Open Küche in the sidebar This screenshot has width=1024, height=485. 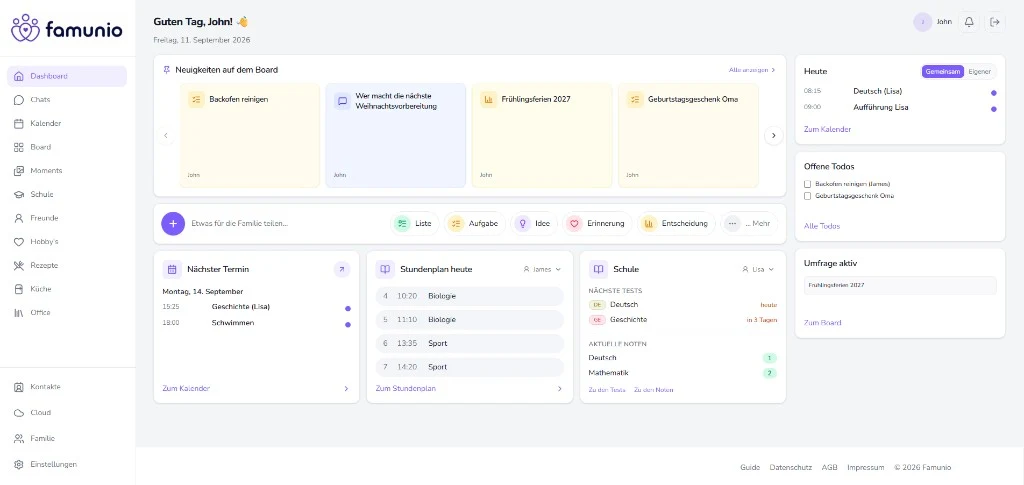coord(67,289)
